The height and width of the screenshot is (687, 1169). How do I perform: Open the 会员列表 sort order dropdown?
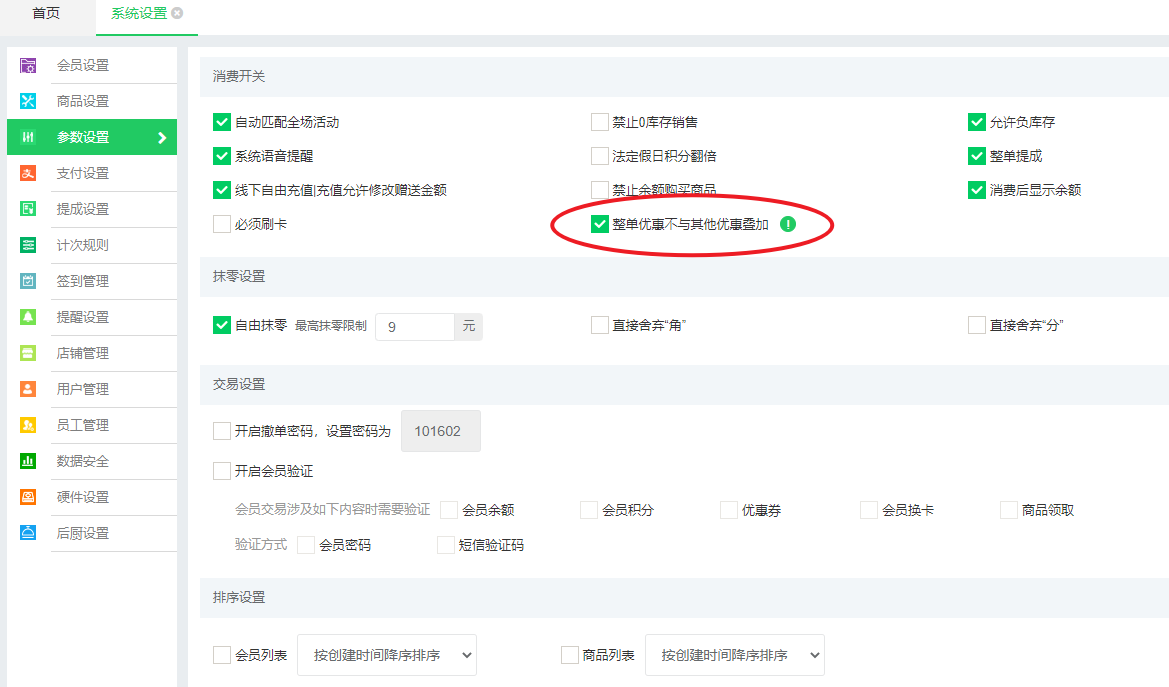[386, 656]
